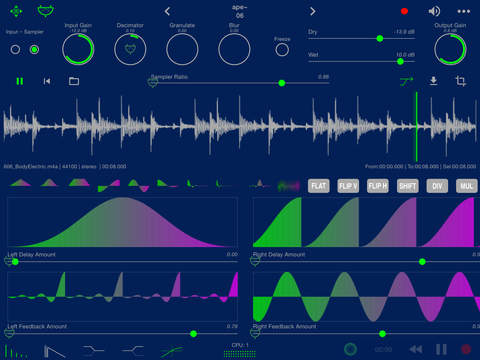This screenshot has height=360, width=480.
Task: Click the green playhead marker in the waveform
Action: coord(416,127)
